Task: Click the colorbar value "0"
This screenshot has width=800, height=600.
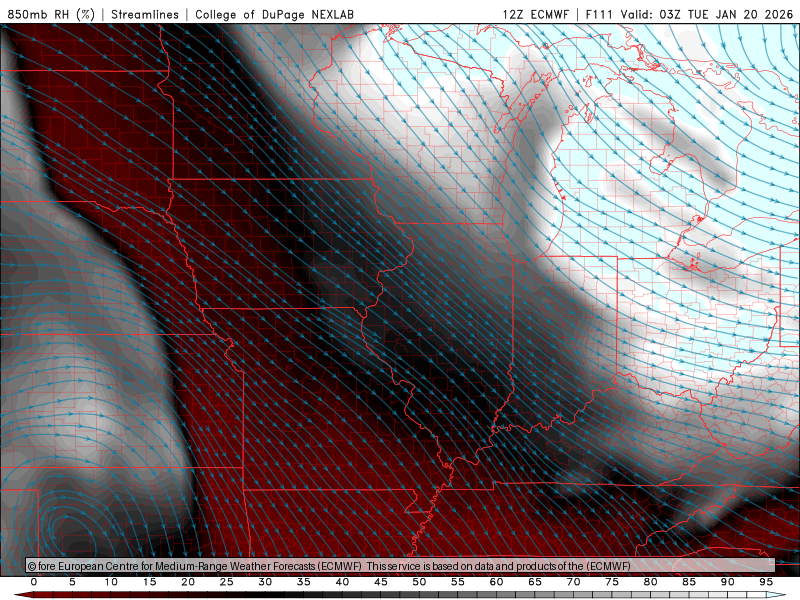Action: pyautogui.click(x=34, y=582)
